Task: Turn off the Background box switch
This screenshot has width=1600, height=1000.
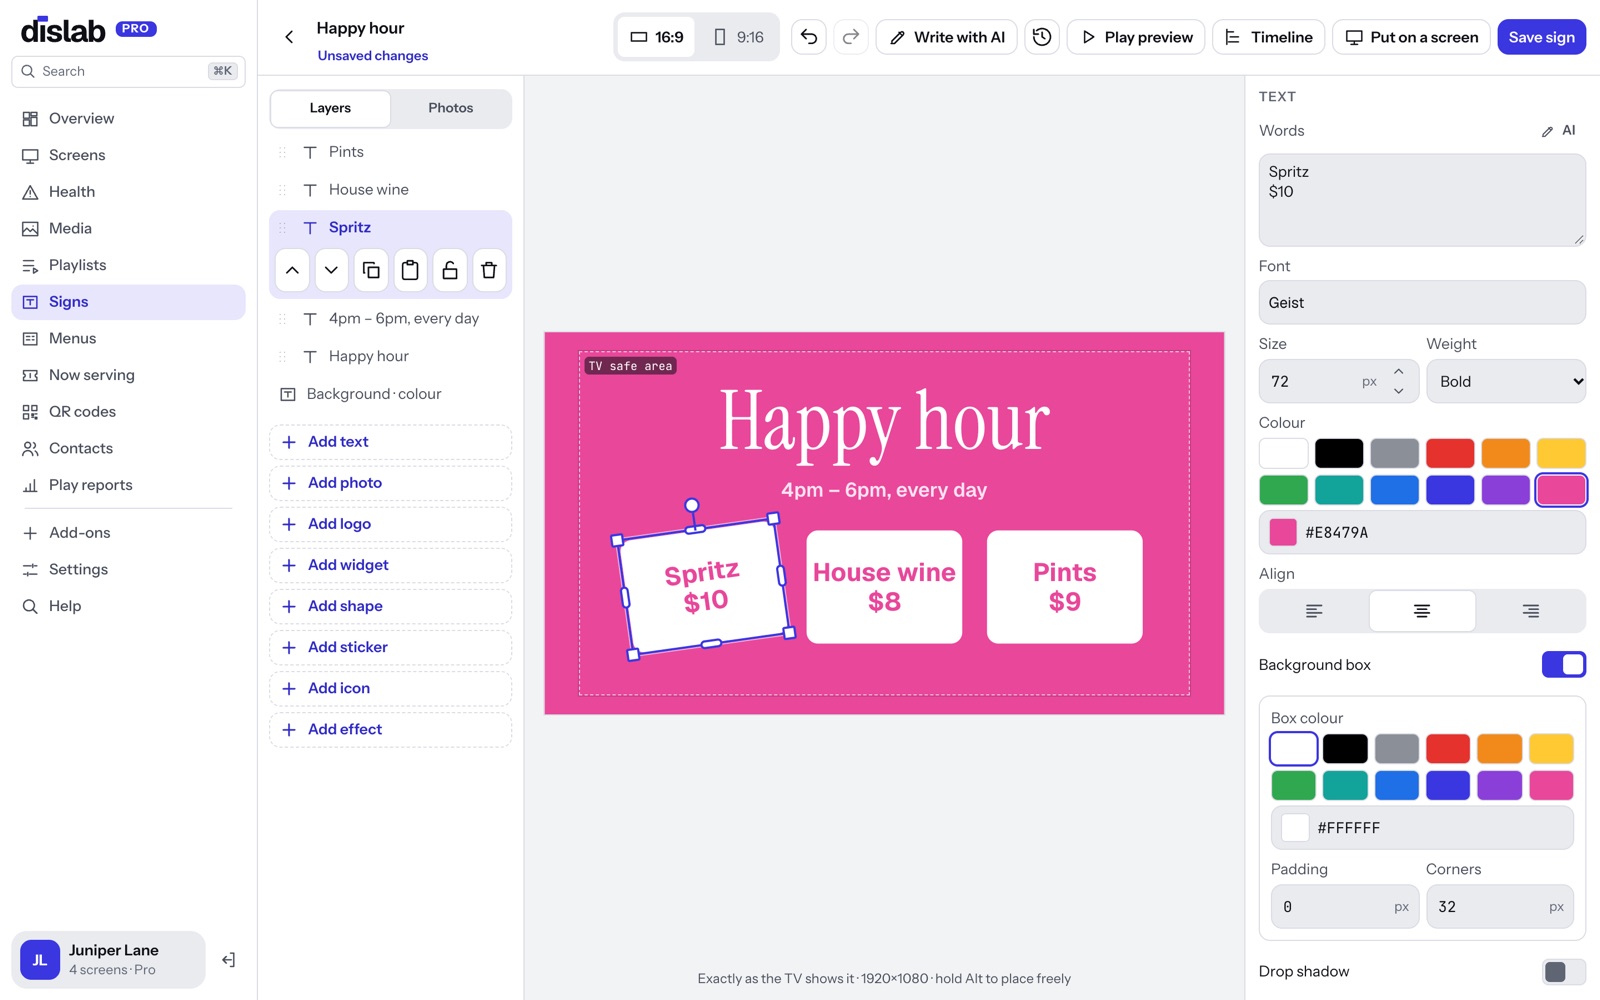Action: tap(1563, 665)
